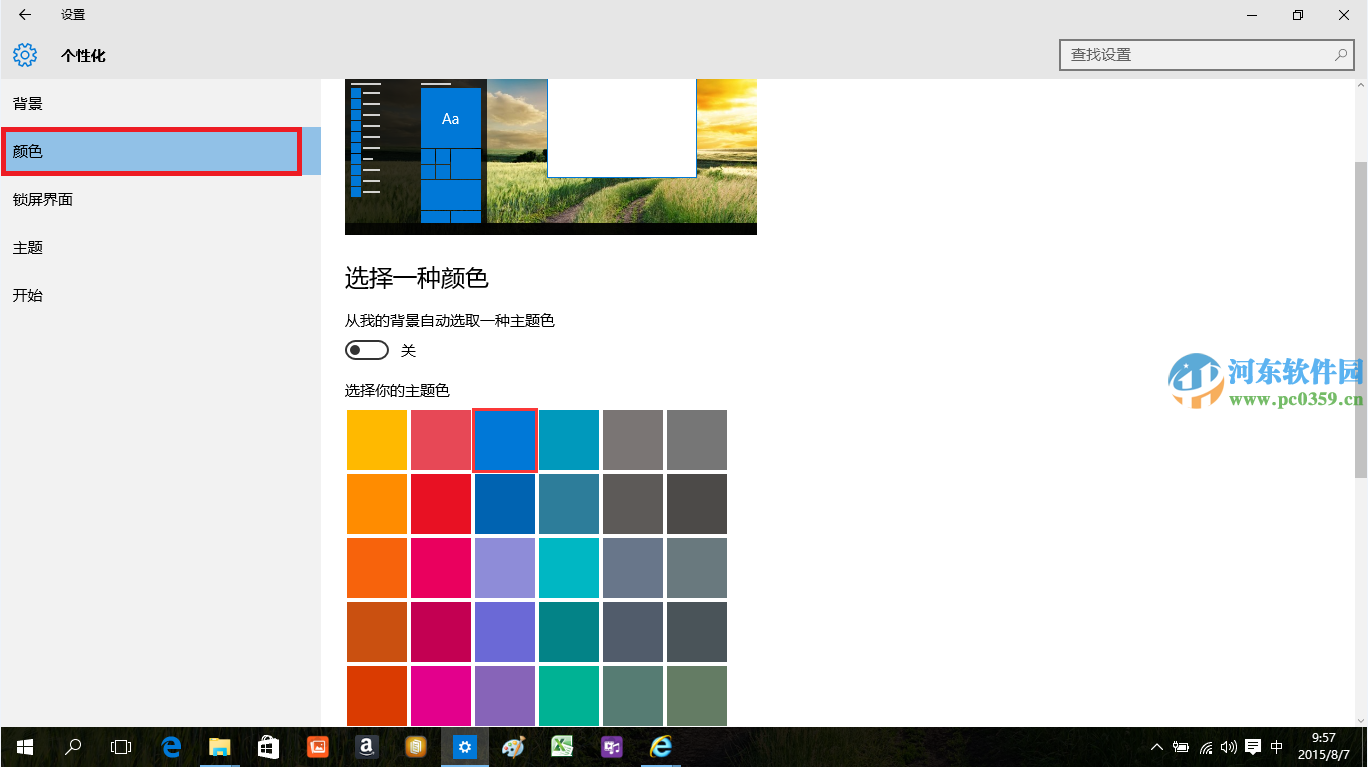The width and height of the screenshot is (1368, 767).
Task: Open the Photos app from the taskbar
Action: 317,746
